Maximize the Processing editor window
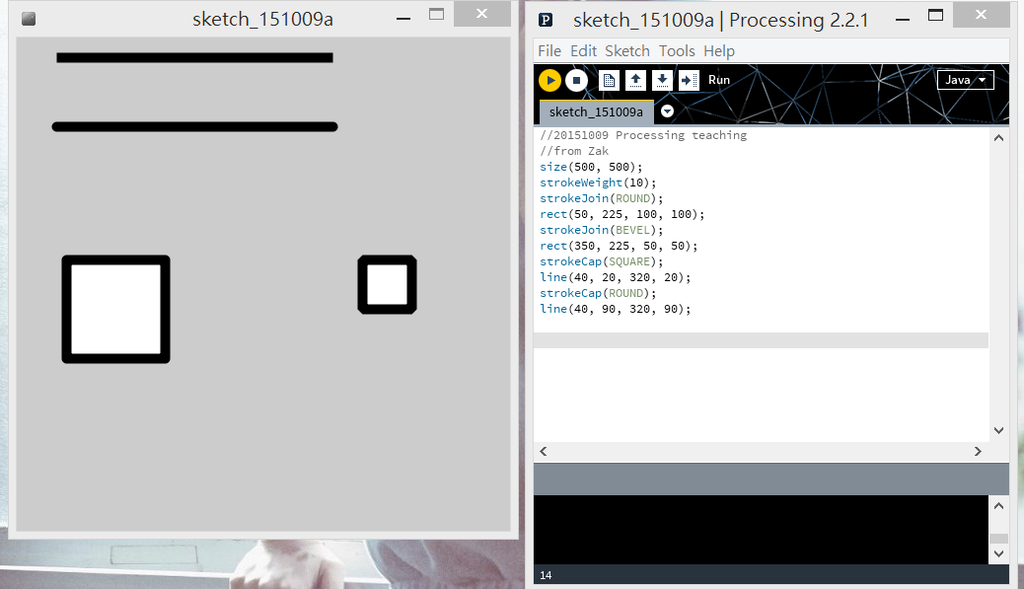1024x589 pixels. [935, 16]
